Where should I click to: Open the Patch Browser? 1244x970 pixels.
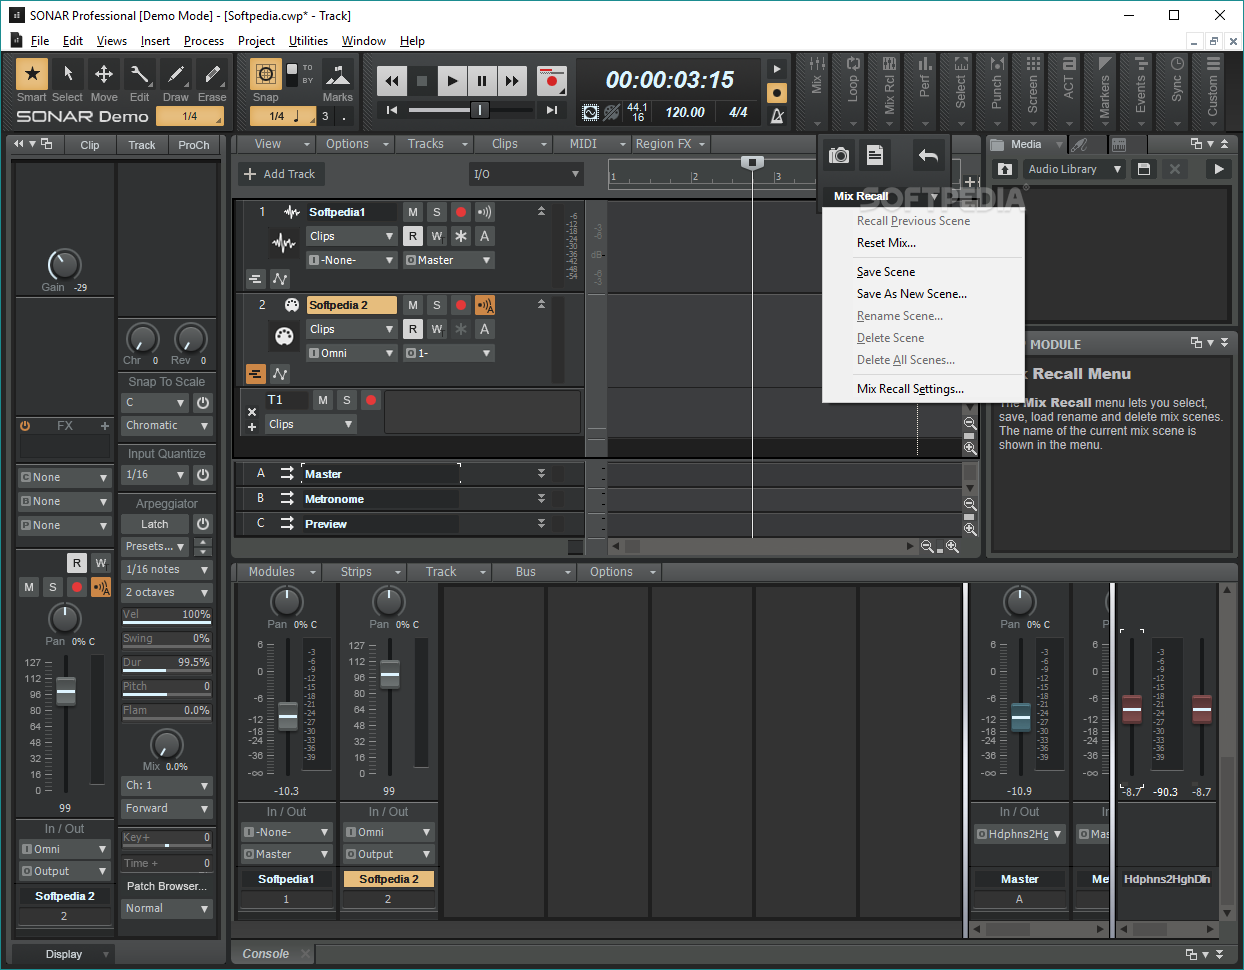pos(167,886)
